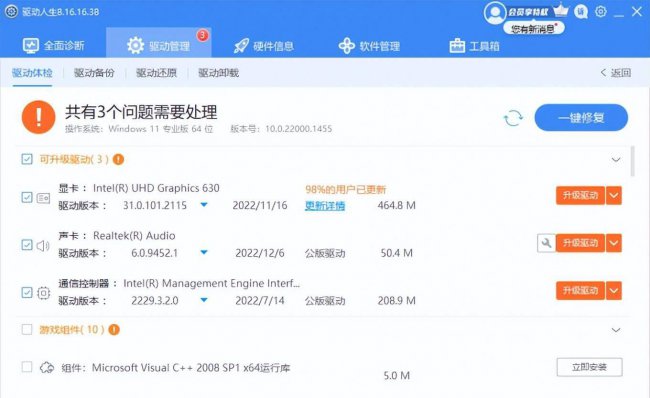Screen dimensions: 650x398
Task: Collapse the 可升级驱动 section chevron
Action: (616, 160)
